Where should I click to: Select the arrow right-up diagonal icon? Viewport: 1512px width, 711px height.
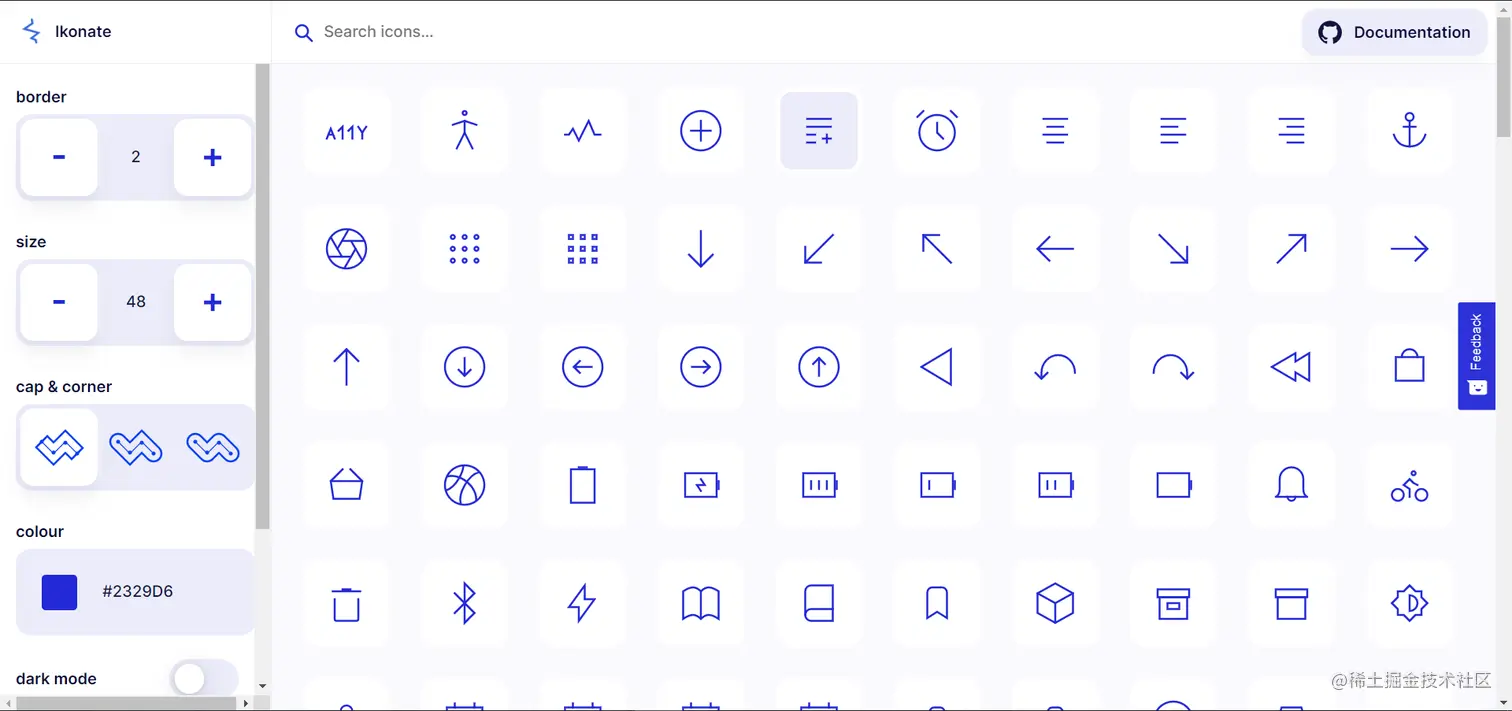click(x=1291, y=249)
